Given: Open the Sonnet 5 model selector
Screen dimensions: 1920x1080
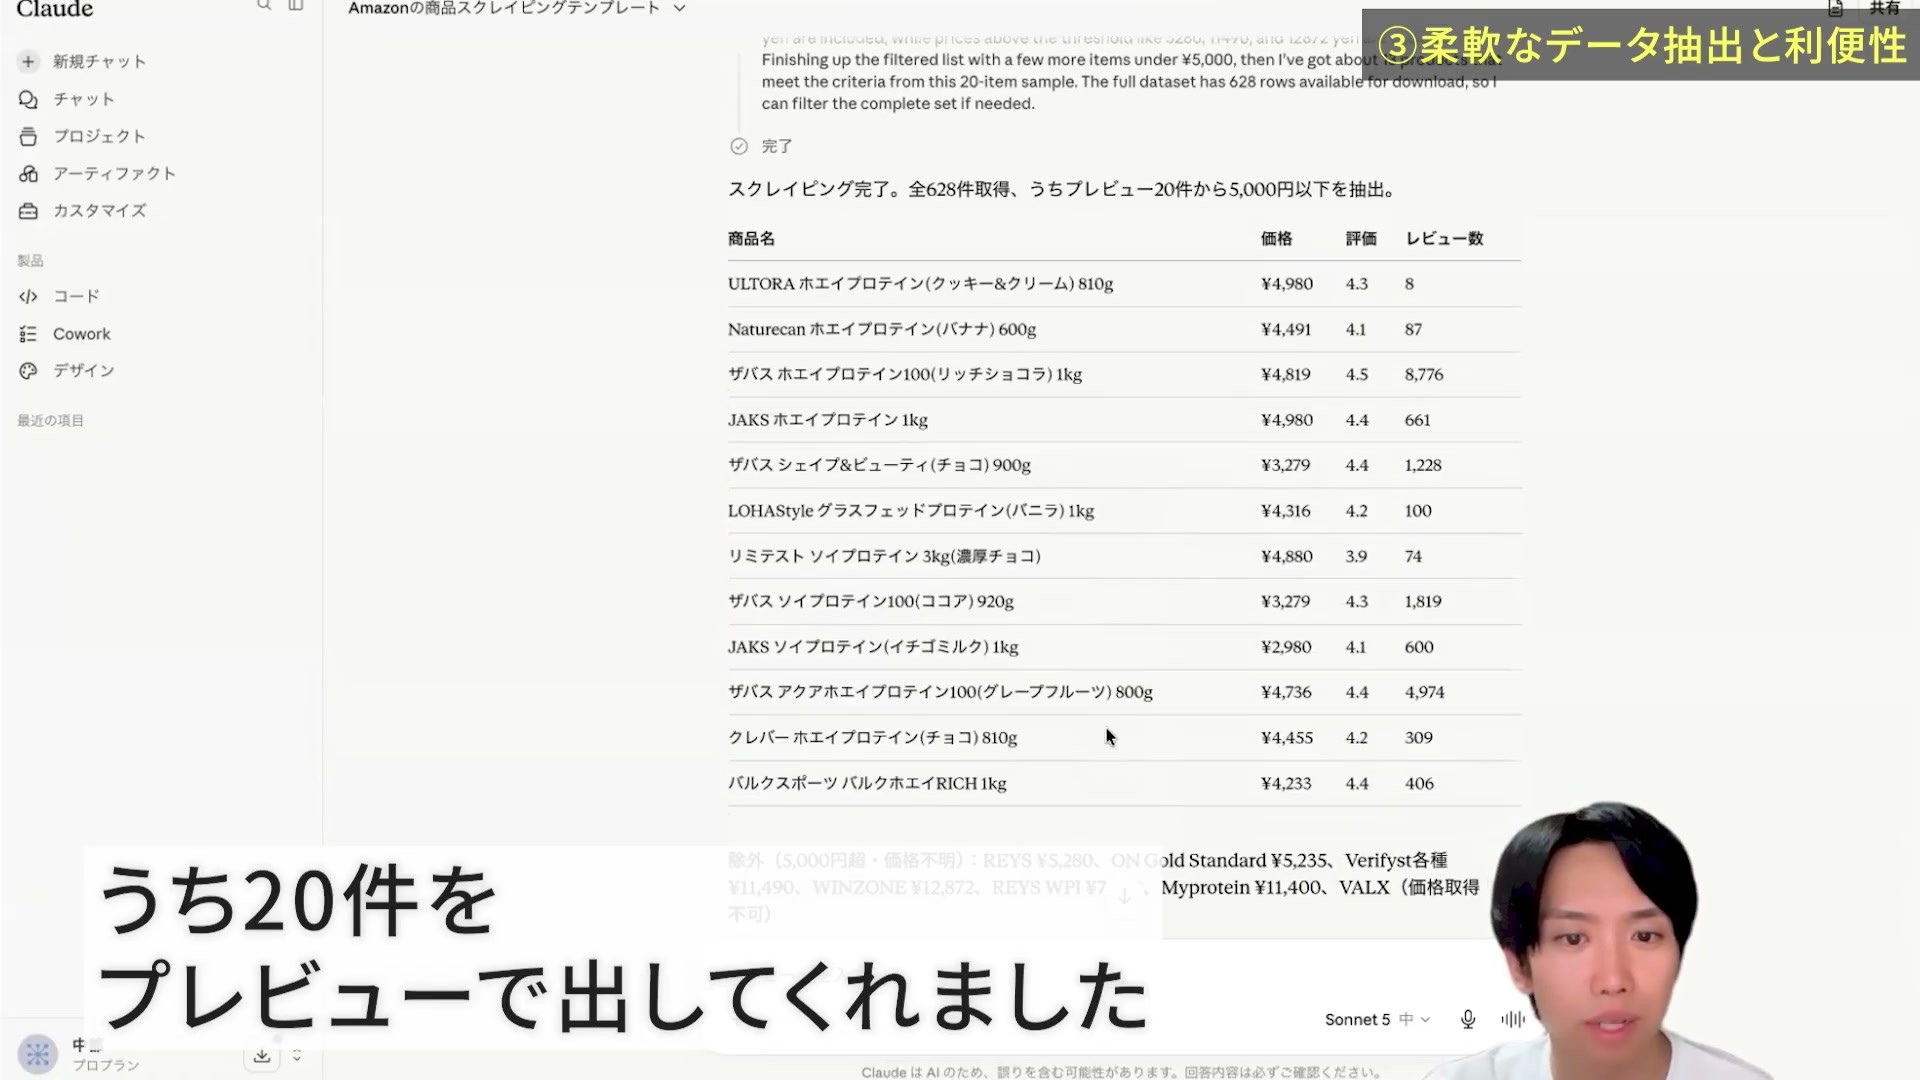Looking at the screenshot, I should 1377,1019.
